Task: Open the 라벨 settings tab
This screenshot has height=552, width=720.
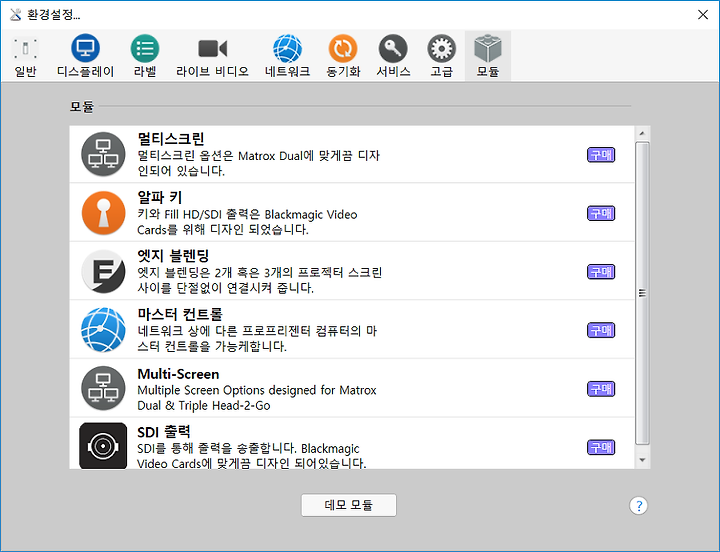Action: (145, 56)
